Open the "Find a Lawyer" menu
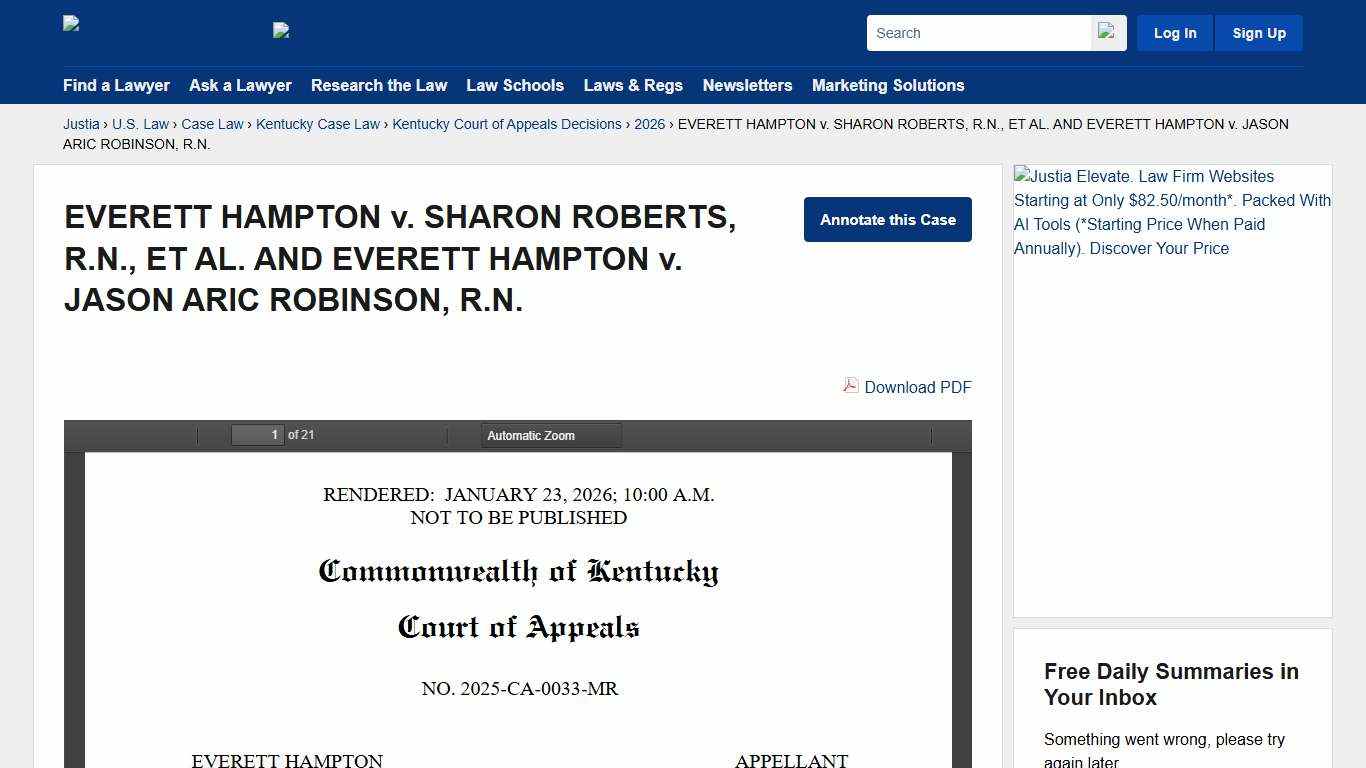Screen dimensions: 1366x768 [x=116, y=86]
